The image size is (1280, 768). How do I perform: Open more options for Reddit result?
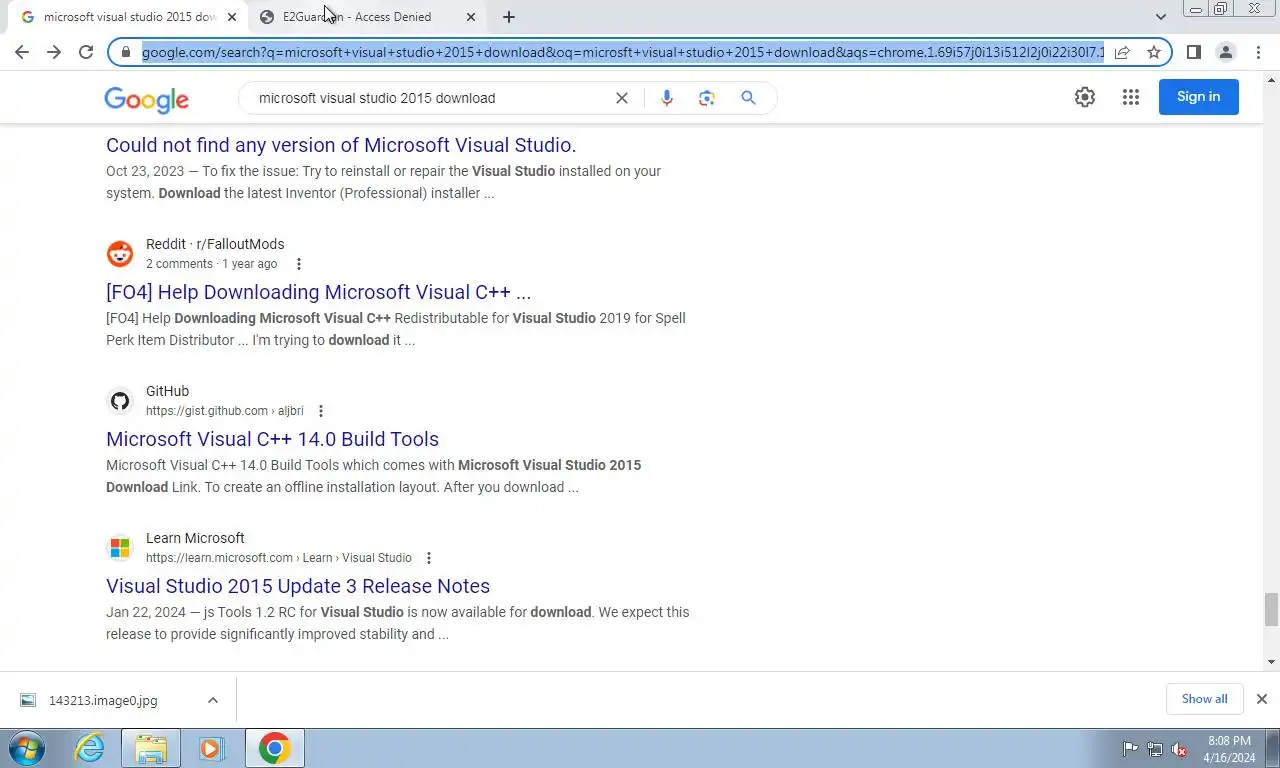[x=298, y=264]
